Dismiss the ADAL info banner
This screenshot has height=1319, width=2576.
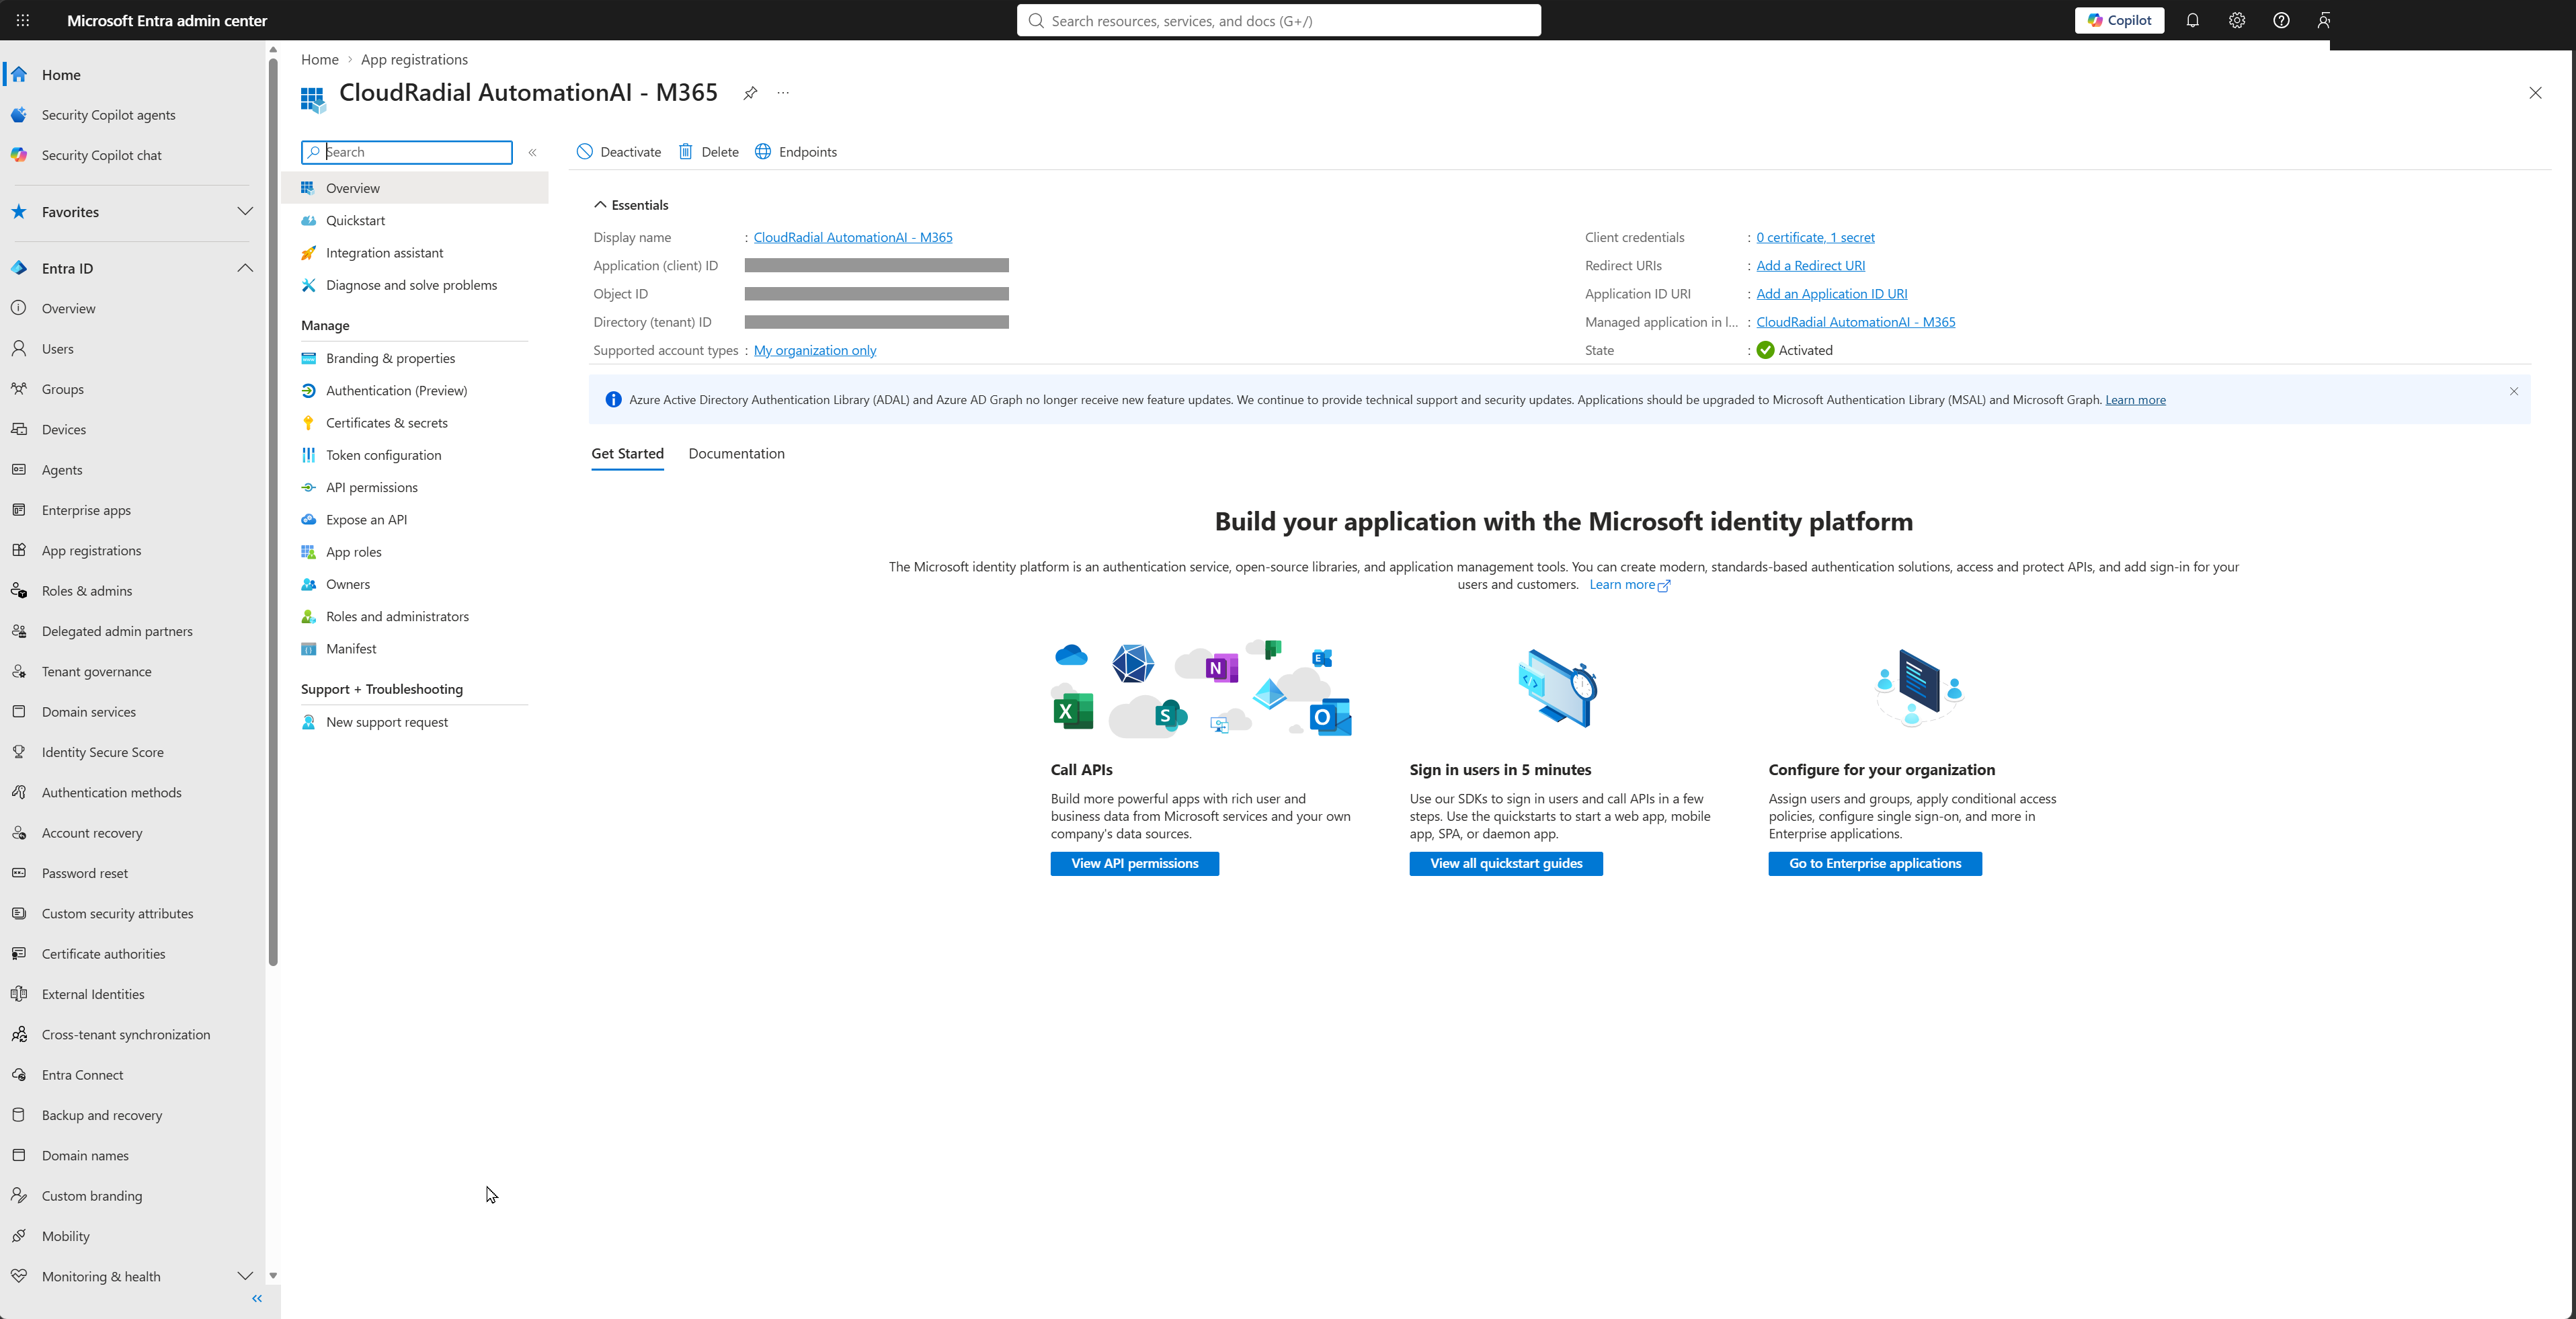pos(2513,391)
